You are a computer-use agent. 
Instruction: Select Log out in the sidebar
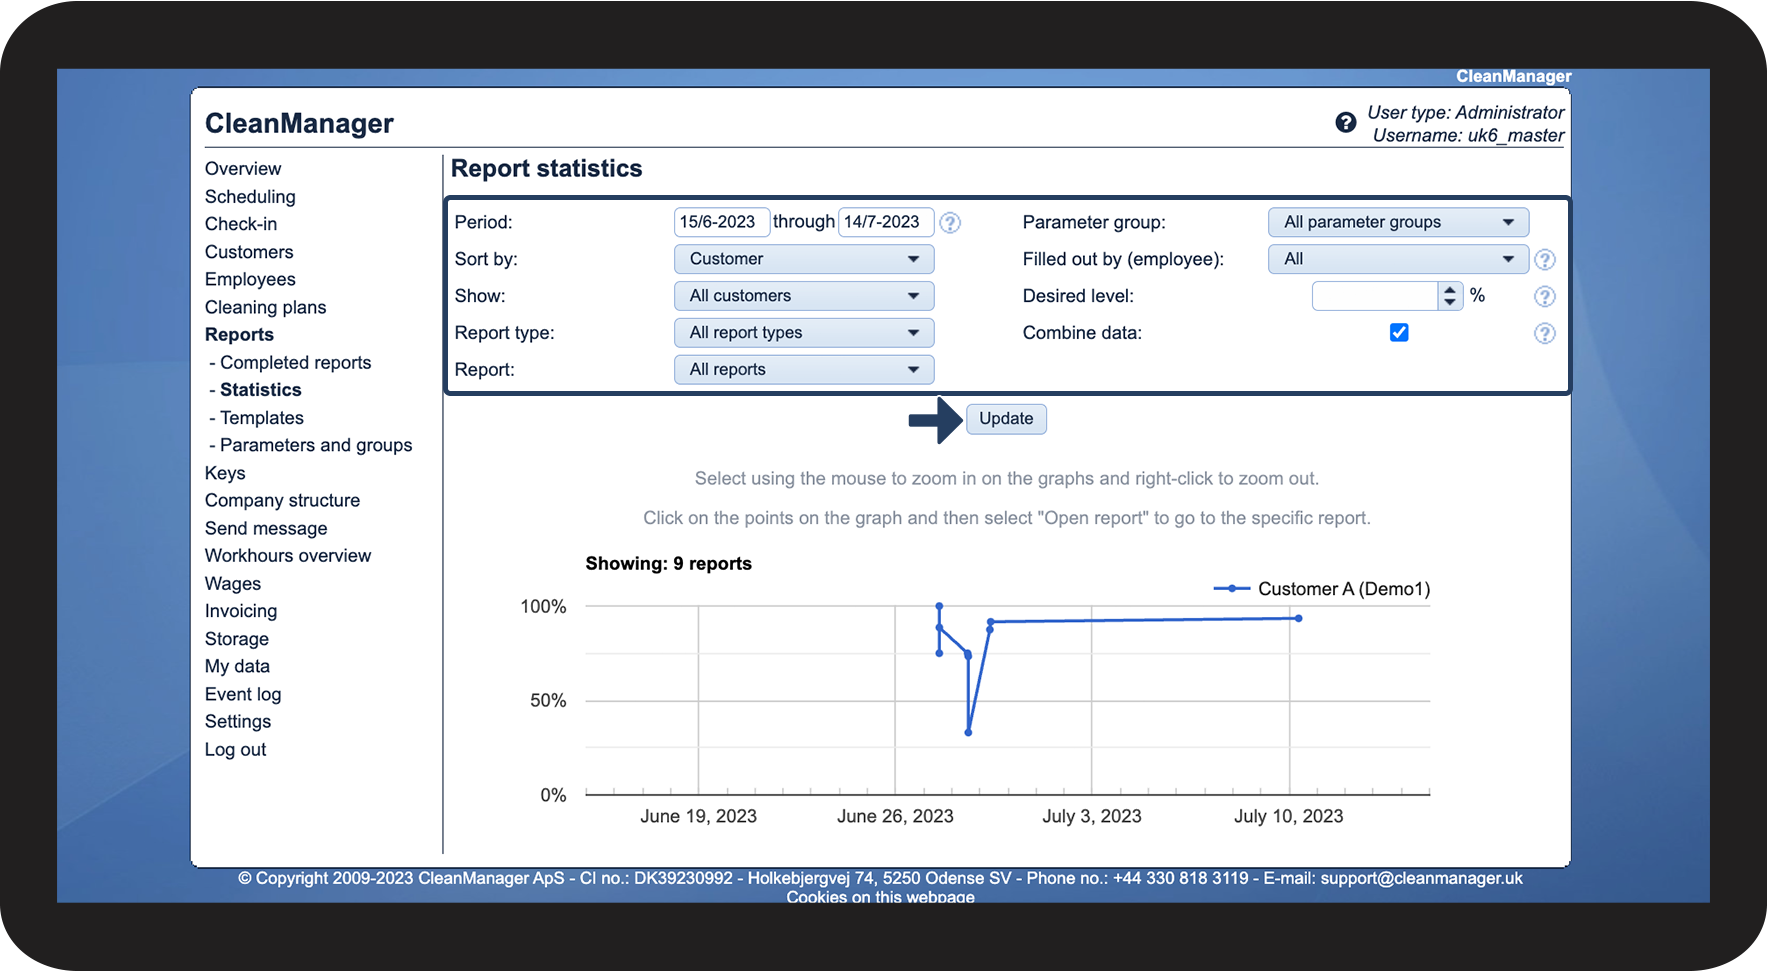click(235, 750)
